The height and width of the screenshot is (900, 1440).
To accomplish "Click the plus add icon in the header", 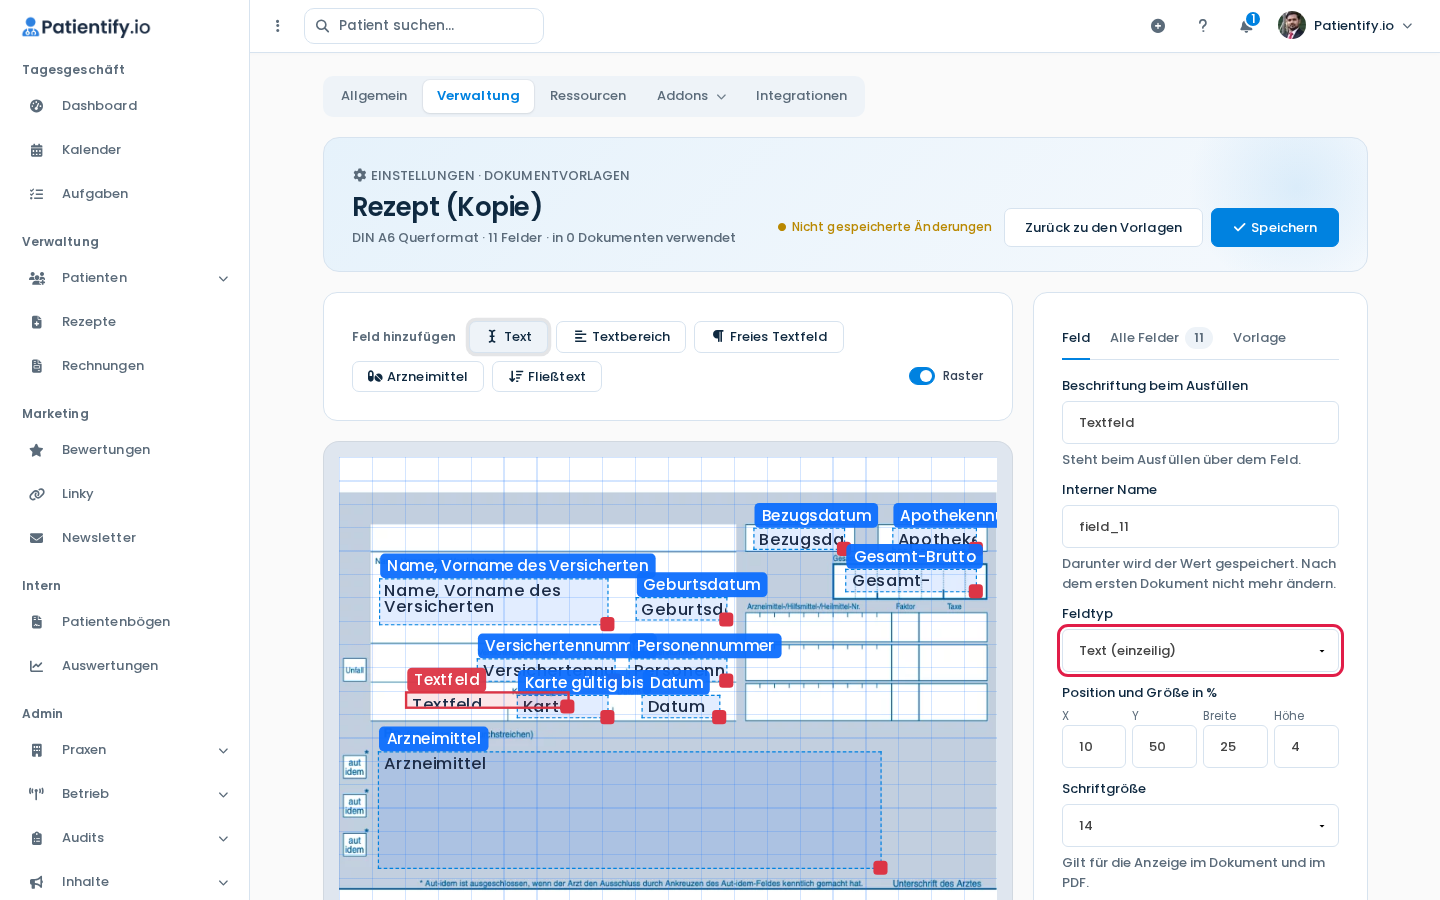I will (1158, 26).
